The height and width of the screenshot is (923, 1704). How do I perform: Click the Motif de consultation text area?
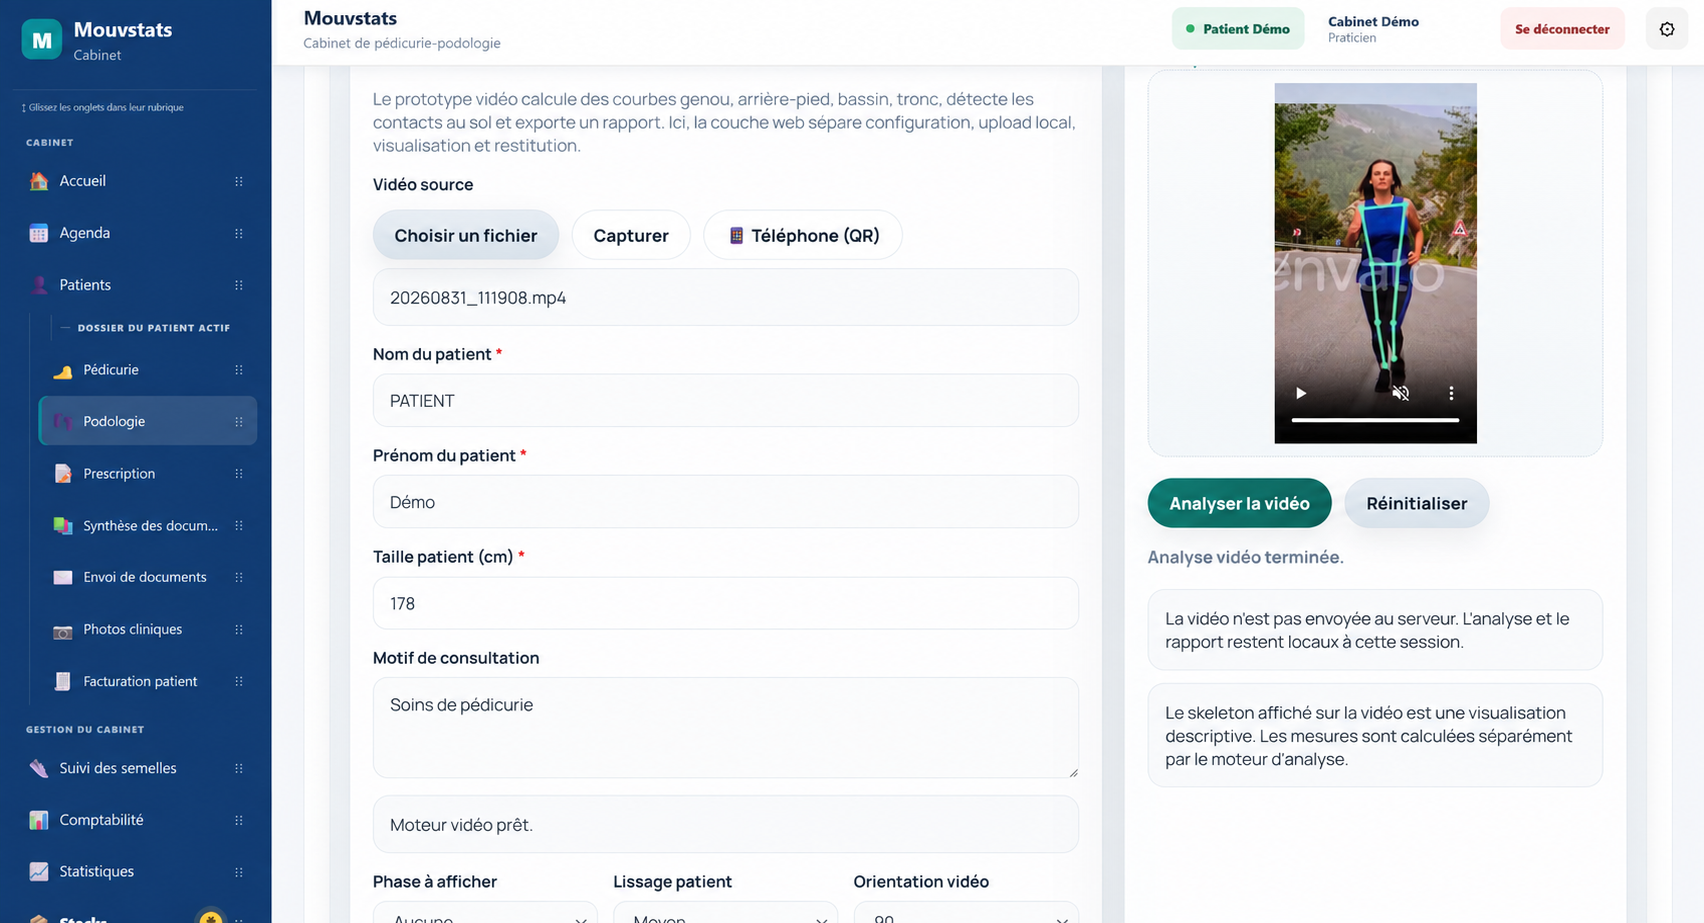pos(725,728)
